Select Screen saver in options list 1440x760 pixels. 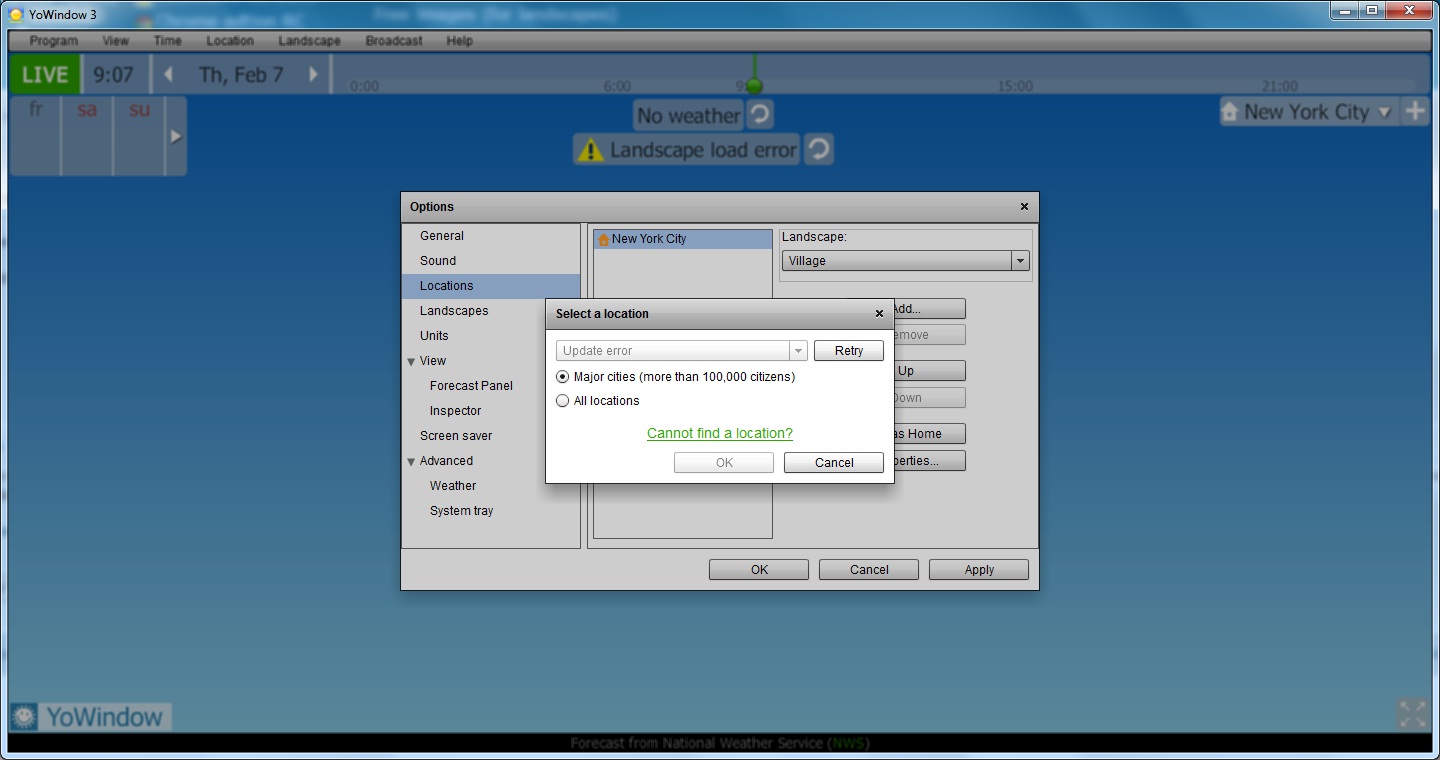456,436
